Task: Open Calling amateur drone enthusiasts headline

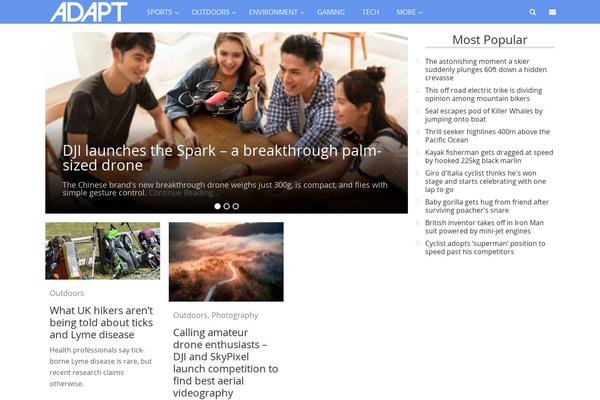Action: 225,362
